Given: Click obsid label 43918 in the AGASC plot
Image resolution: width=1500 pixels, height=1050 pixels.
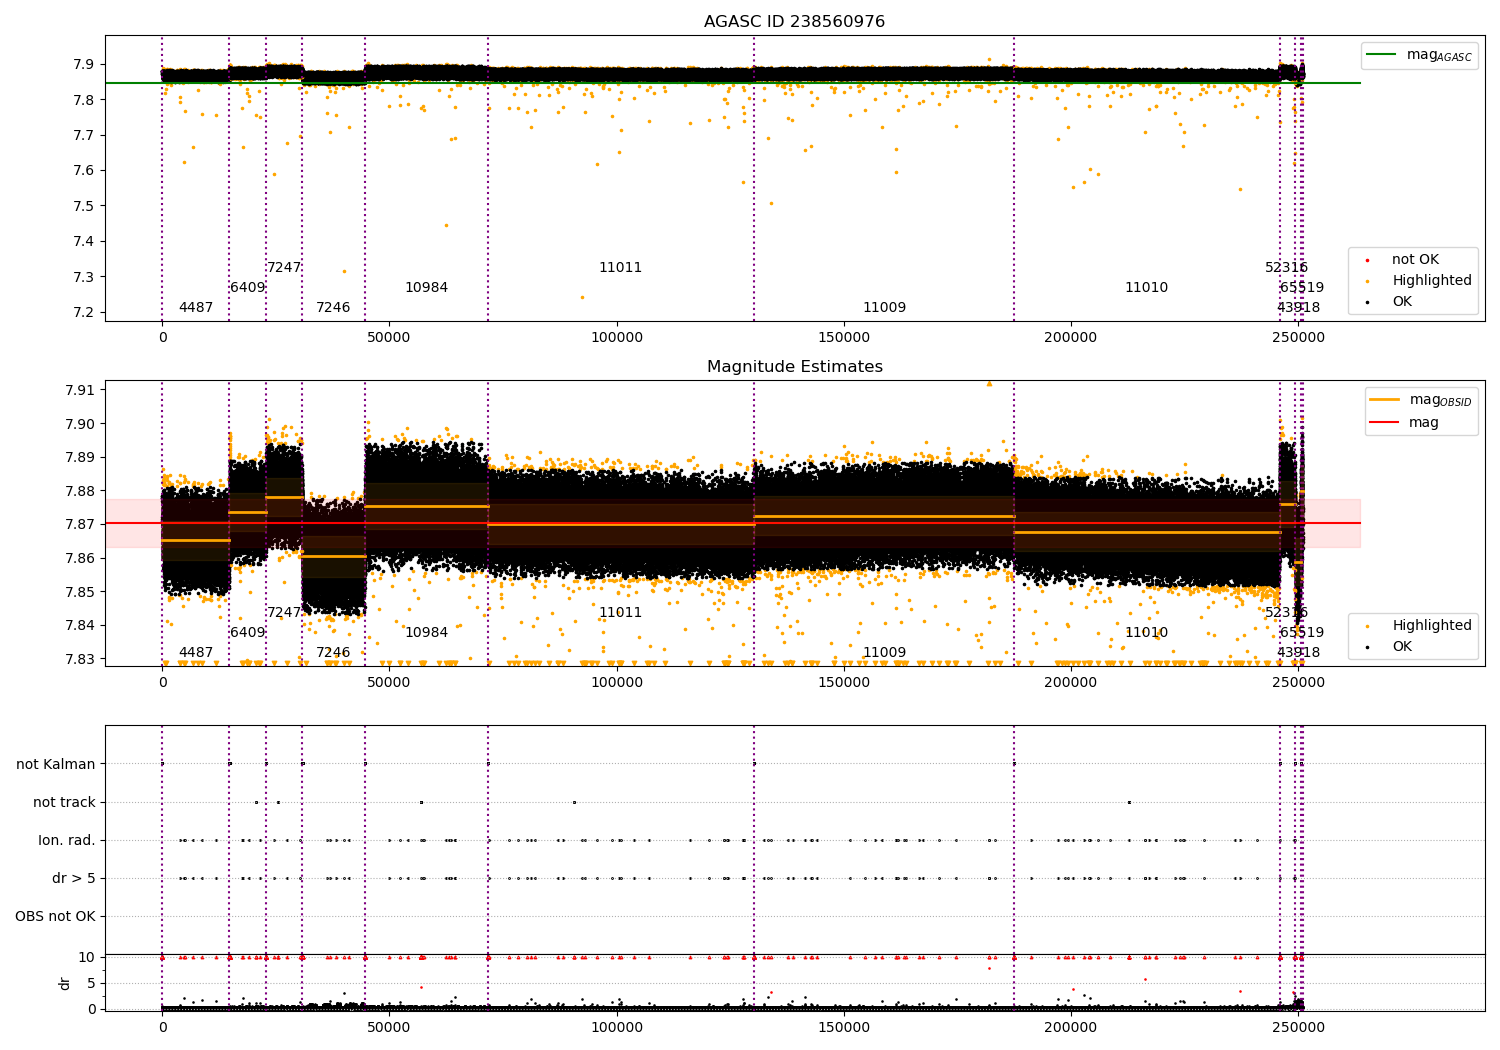Looking at the screenshot, I should point(1299,308).
